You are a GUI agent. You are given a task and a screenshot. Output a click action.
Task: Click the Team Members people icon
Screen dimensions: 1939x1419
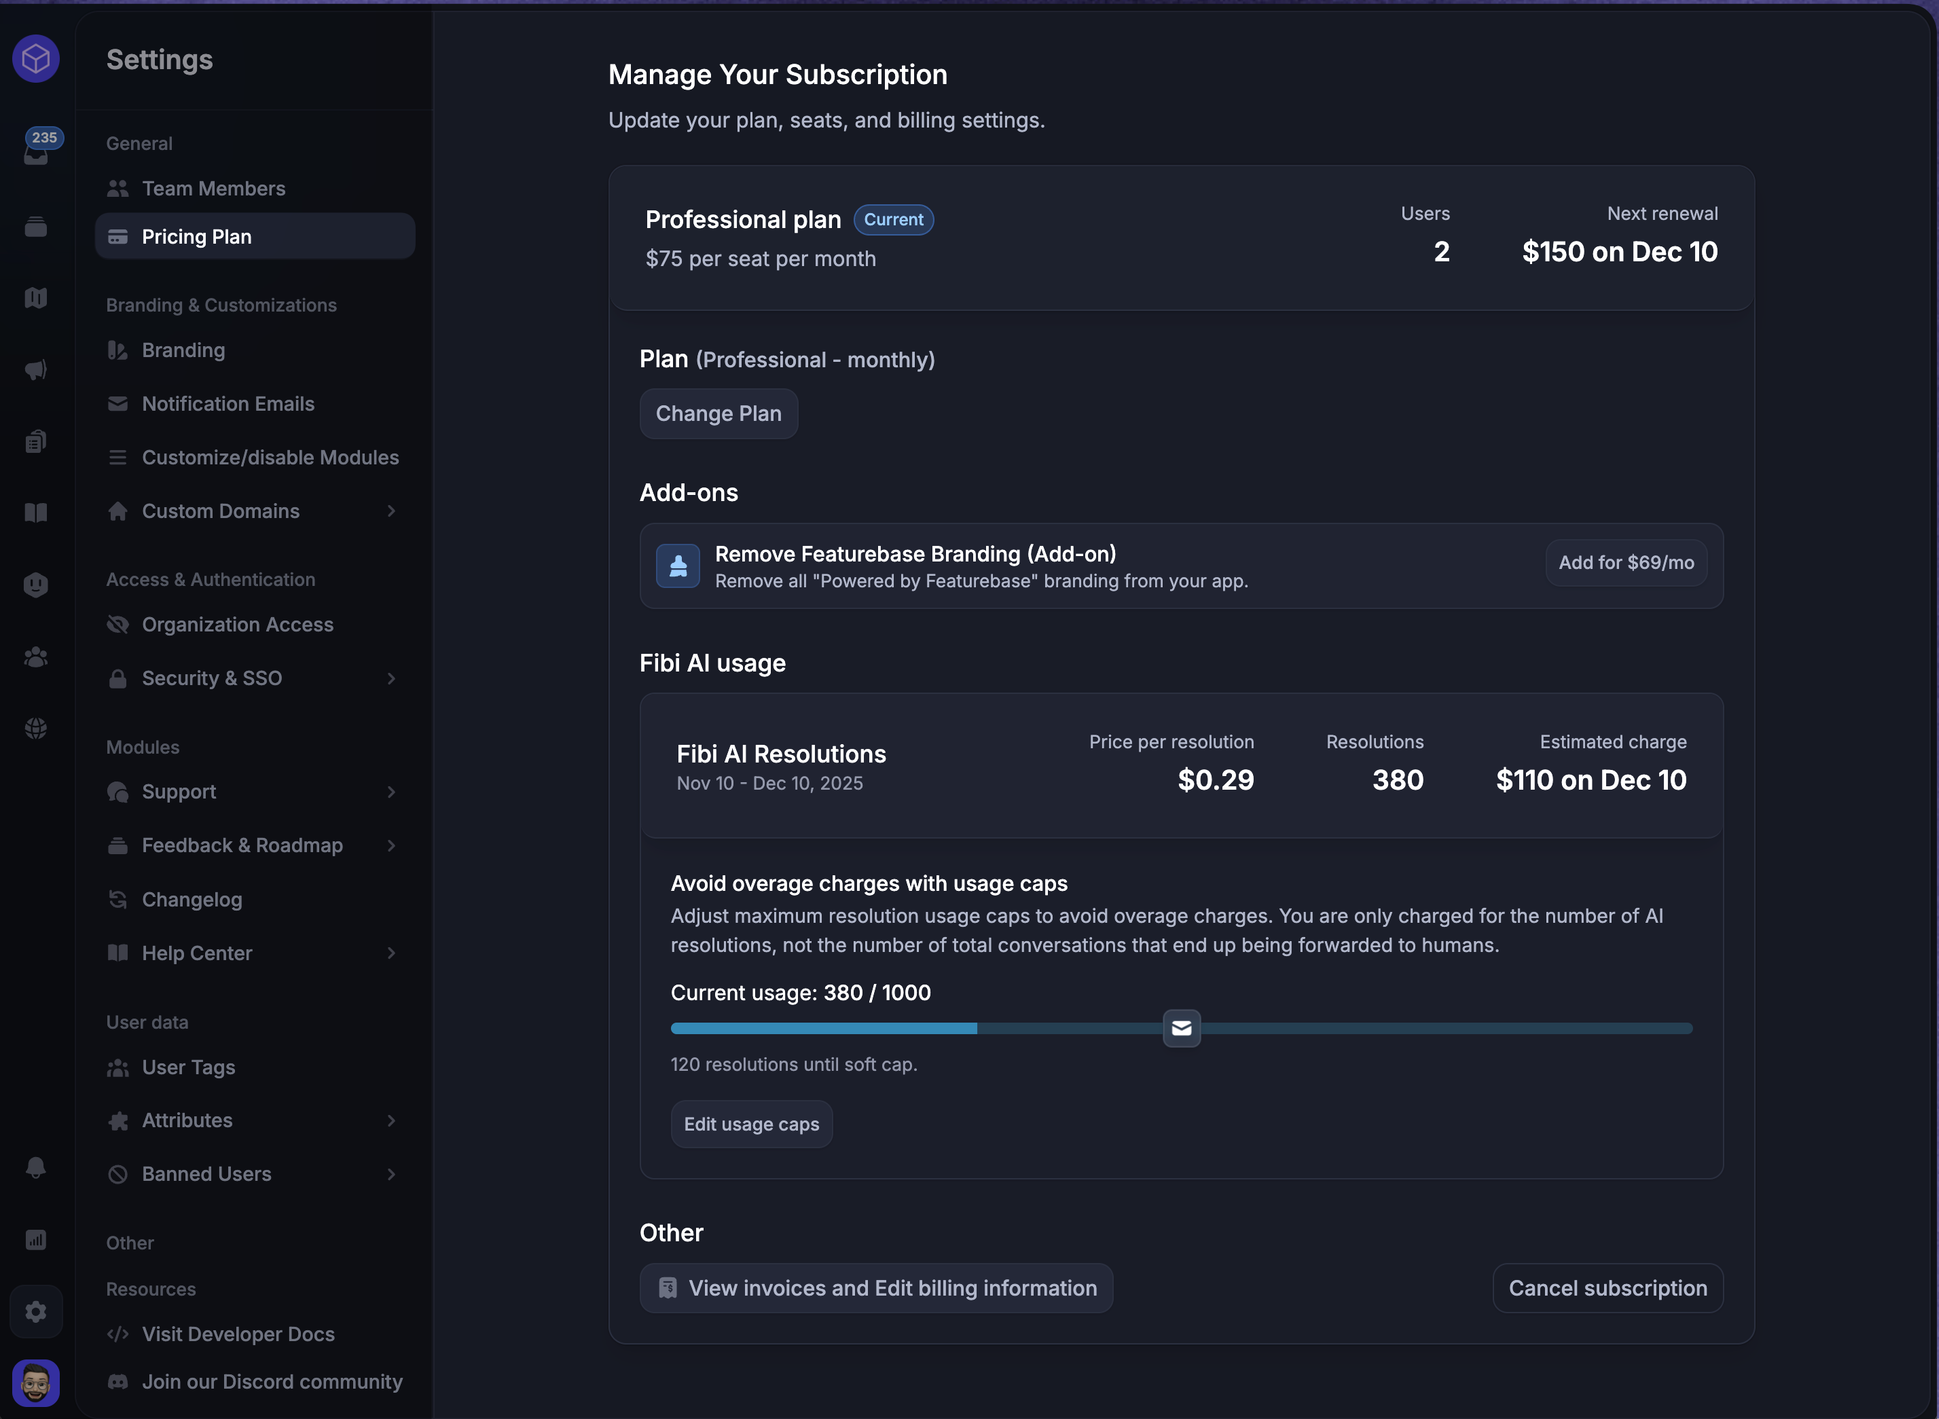coord(118,188)
